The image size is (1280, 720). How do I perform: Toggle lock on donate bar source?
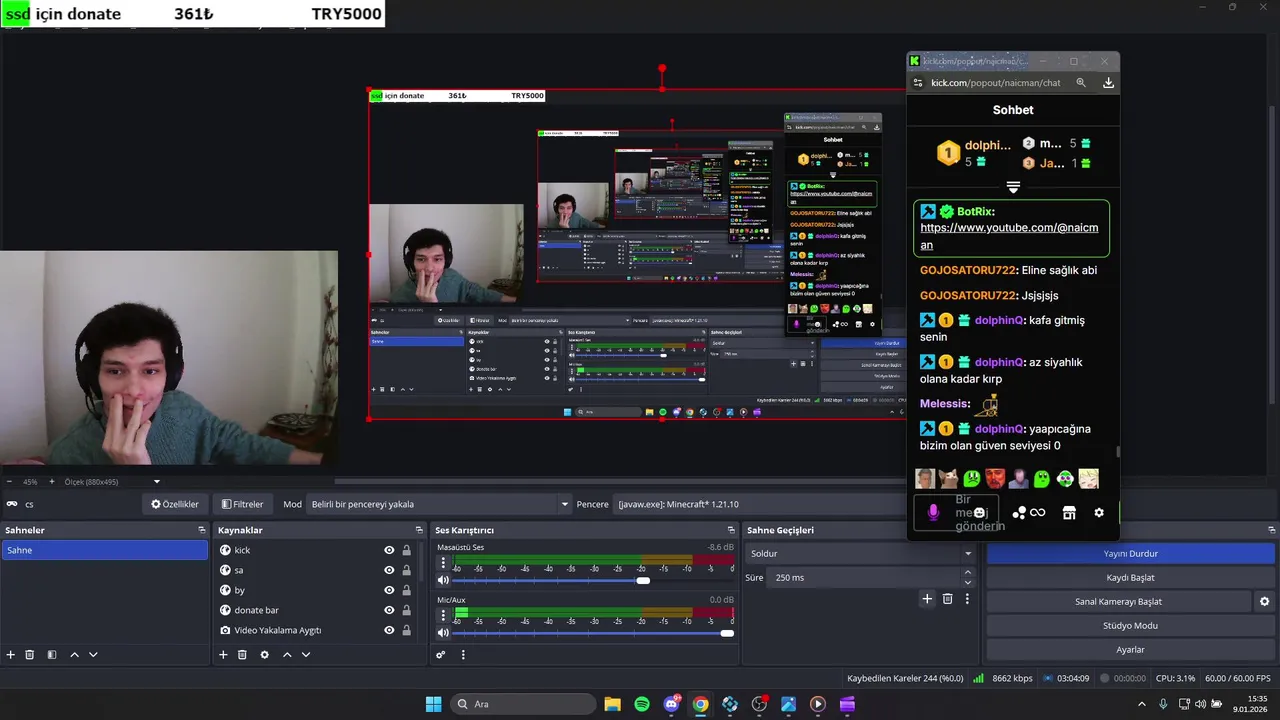(406, 610)
